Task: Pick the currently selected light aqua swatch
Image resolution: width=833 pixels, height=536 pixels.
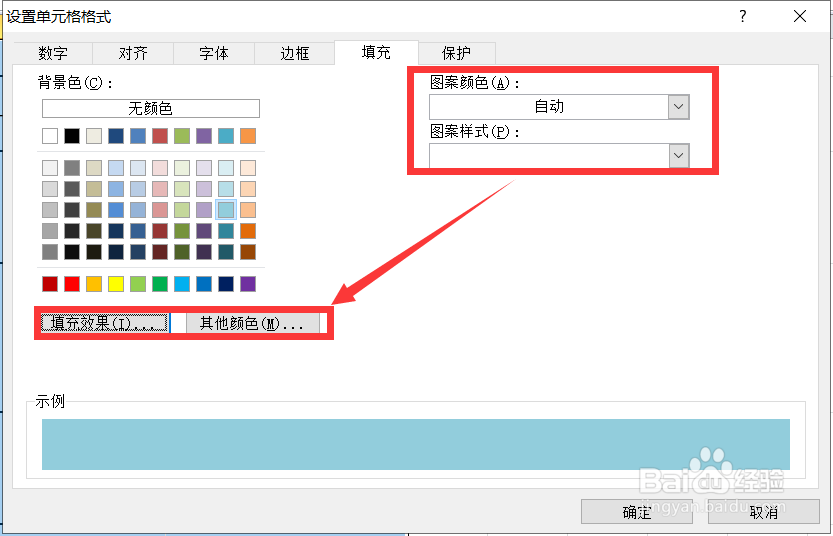Action: tap(226, 210)
